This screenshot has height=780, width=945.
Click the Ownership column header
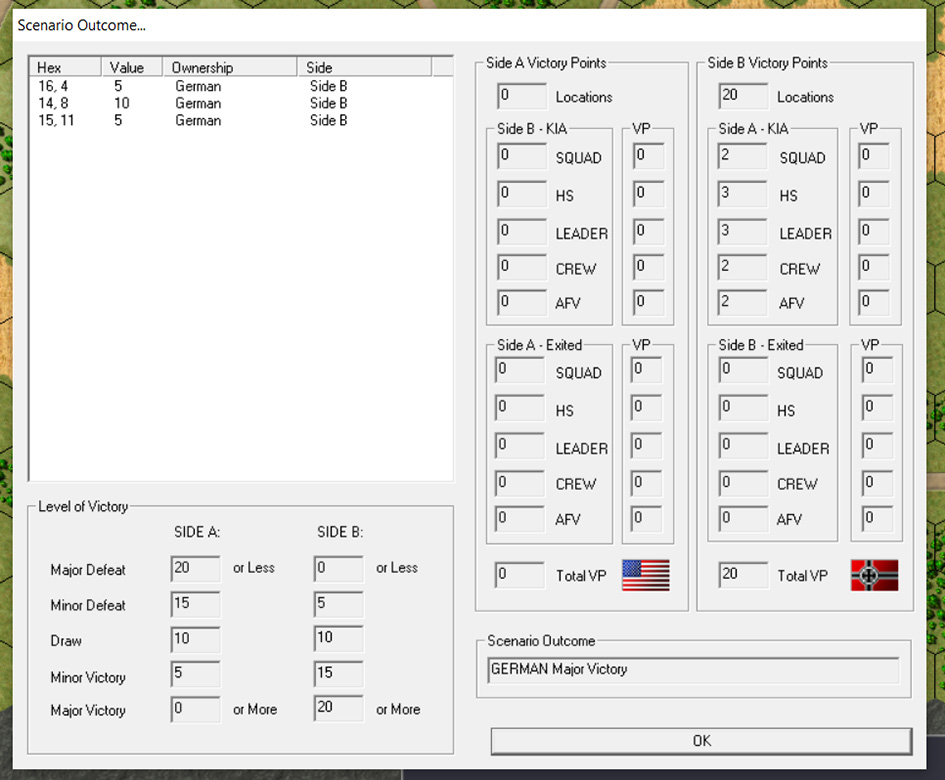[230, 67]
